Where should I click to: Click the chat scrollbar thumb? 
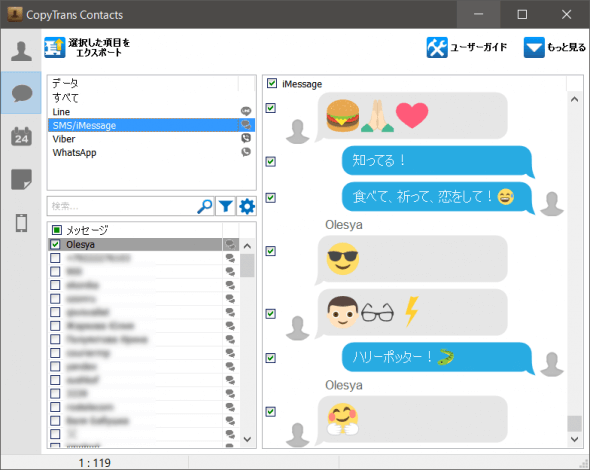574,423
